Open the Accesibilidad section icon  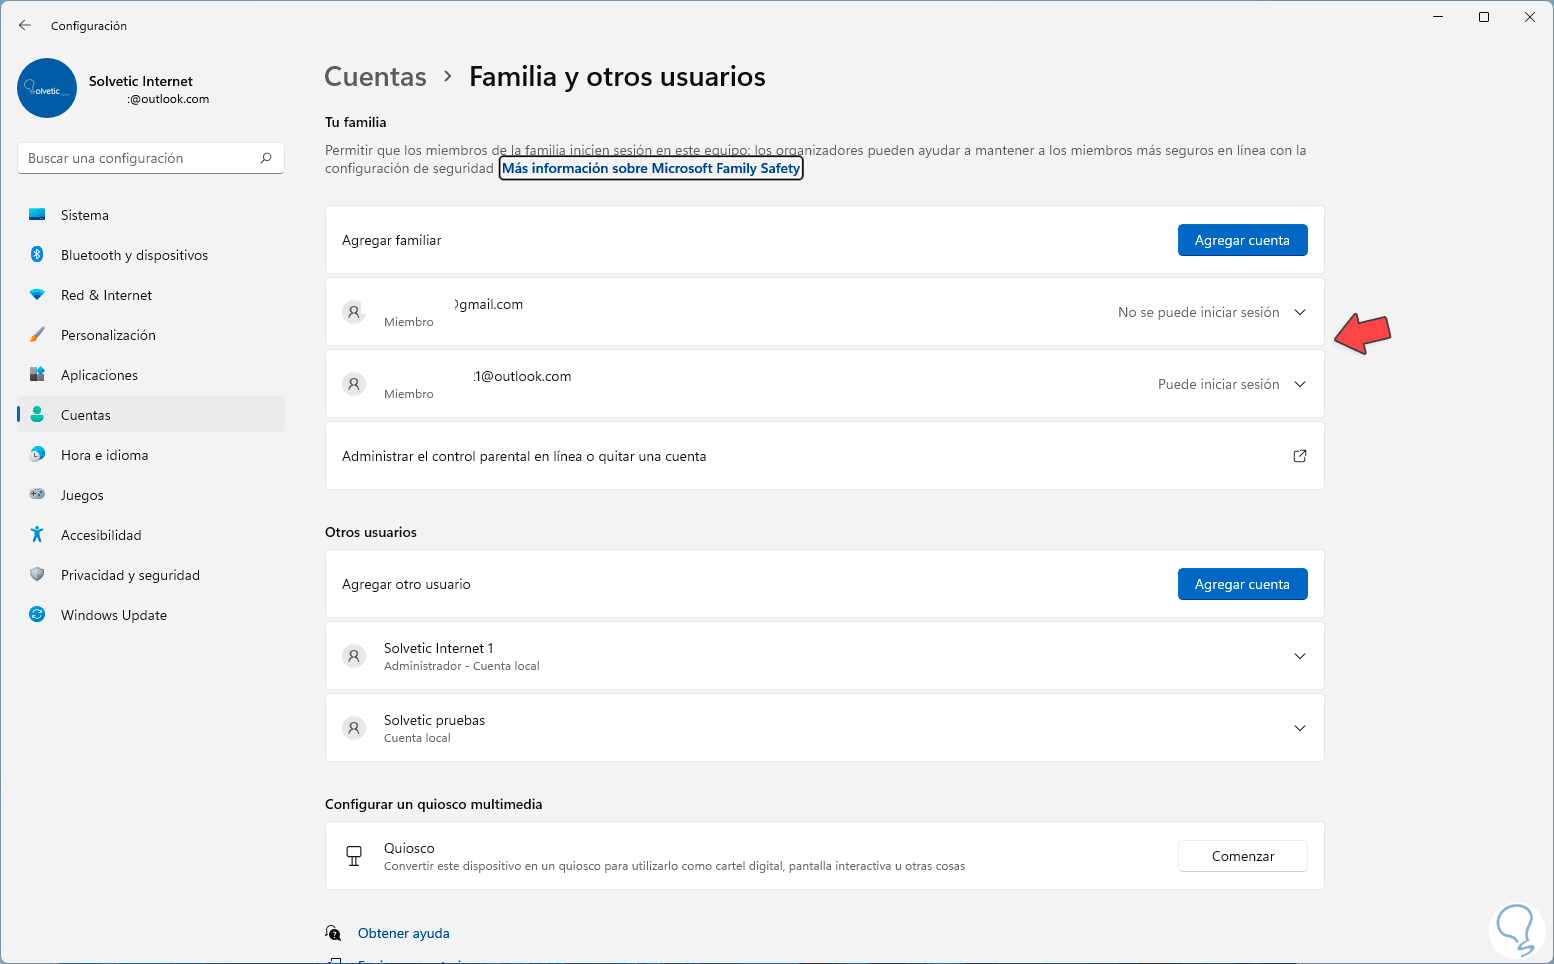[37, 535]
